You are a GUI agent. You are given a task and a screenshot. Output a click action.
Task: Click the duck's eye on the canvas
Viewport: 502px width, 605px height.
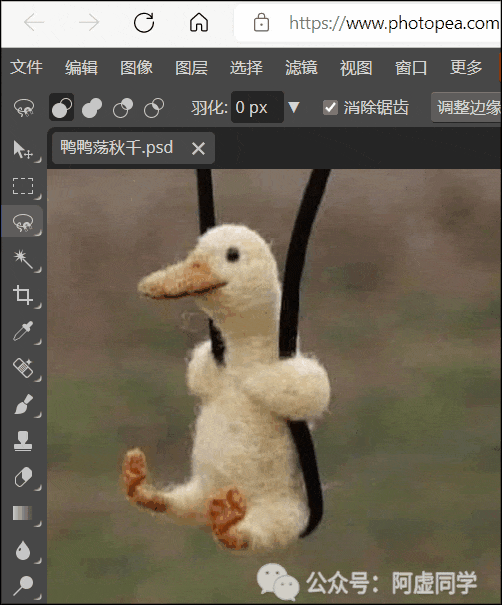click(x=233, y=254)
